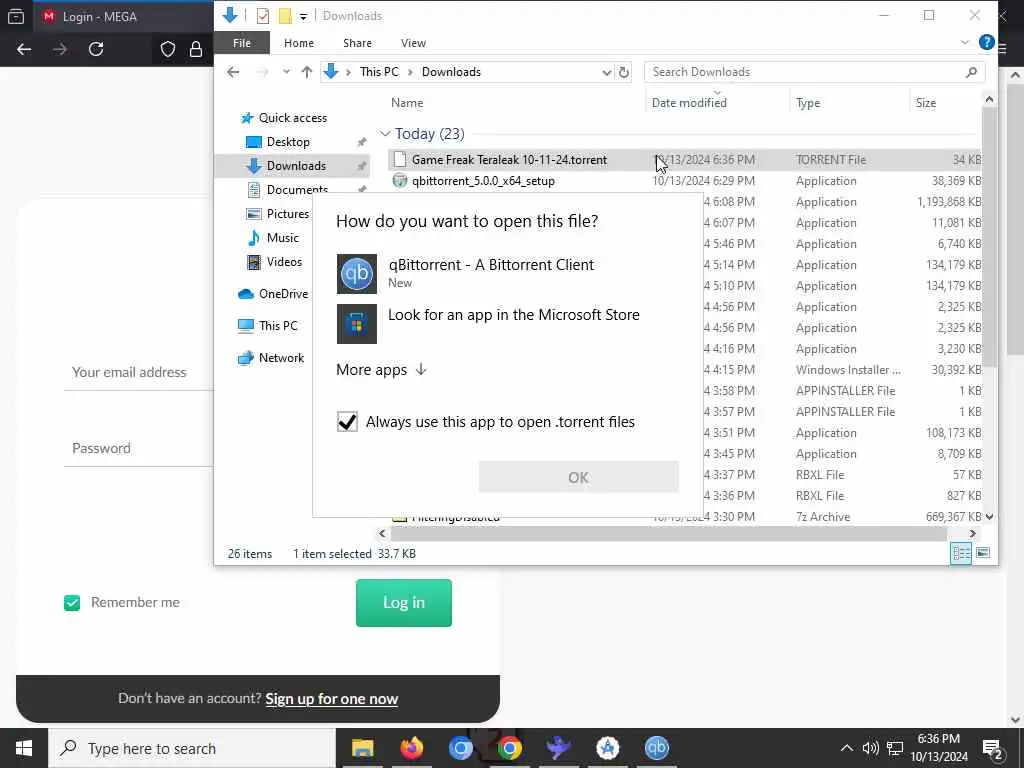This screenshot has width=1024, height=768.
Task: Toggle the Remember me checkbox on MEGA
Action: point(72,603)
